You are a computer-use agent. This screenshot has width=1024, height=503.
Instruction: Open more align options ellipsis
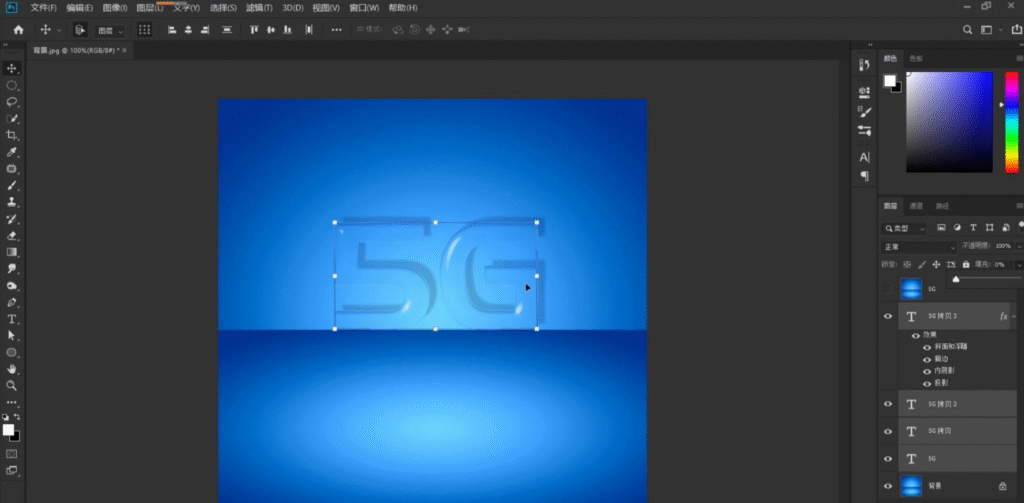coord(336,29)
